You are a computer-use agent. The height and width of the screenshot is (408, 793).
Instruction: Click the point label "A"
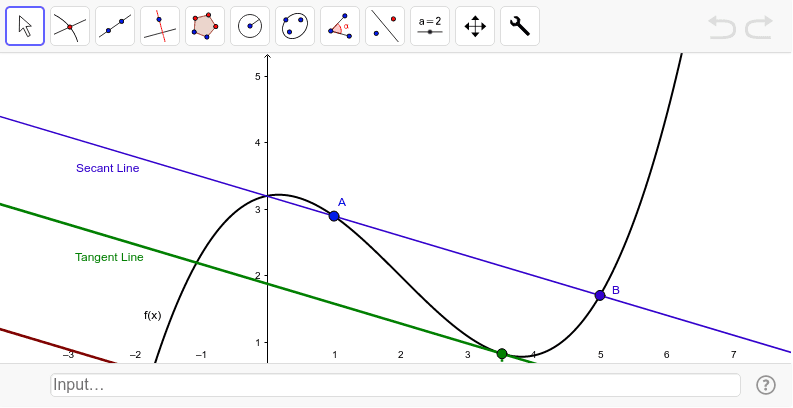click(342, 202)
